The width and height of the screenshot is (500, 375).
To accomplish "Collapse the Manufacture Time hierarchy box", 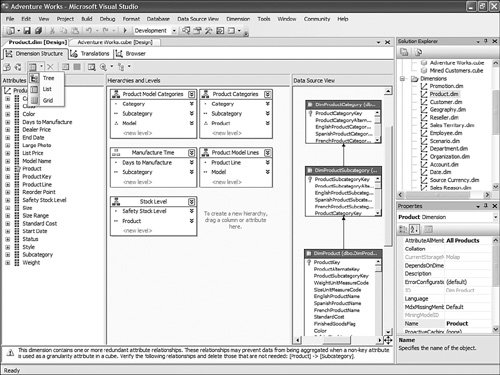I will tap(192, 153).
